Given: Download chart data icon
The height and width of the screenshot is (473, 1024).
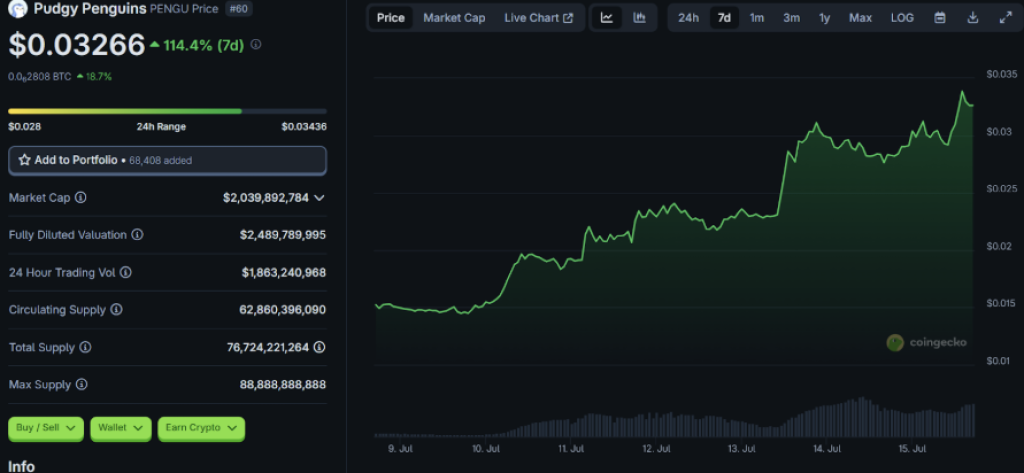Looking at the screenshot, I should click(x=972, y=18).
